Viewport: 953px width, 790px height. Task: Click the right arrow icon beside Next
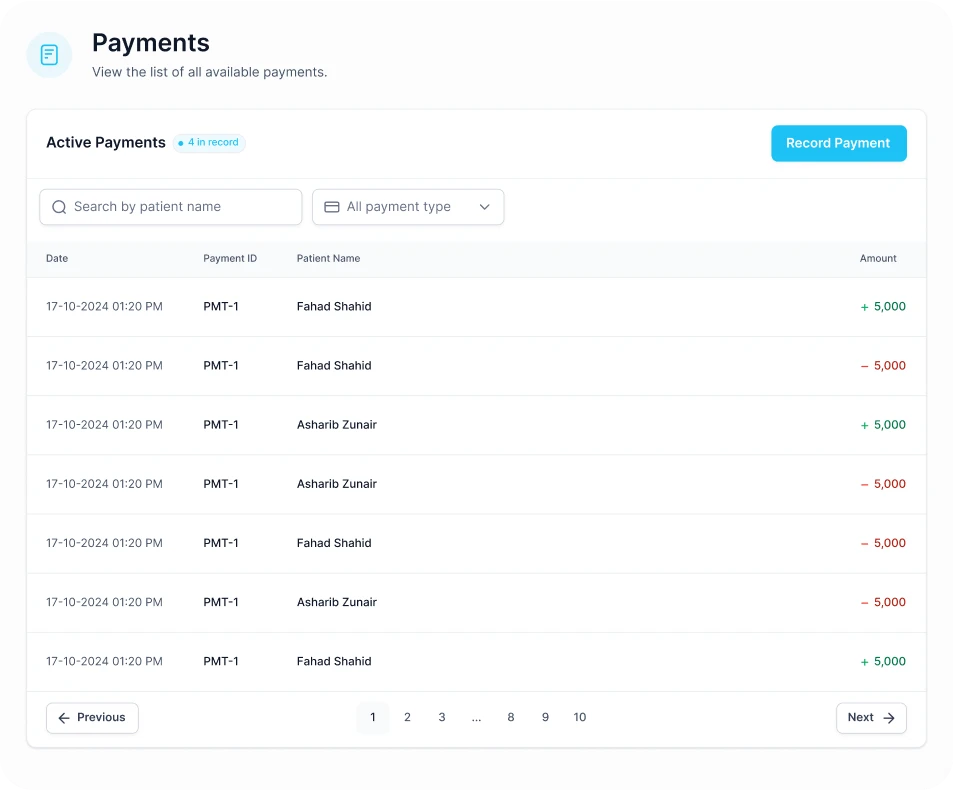(889, 718)
